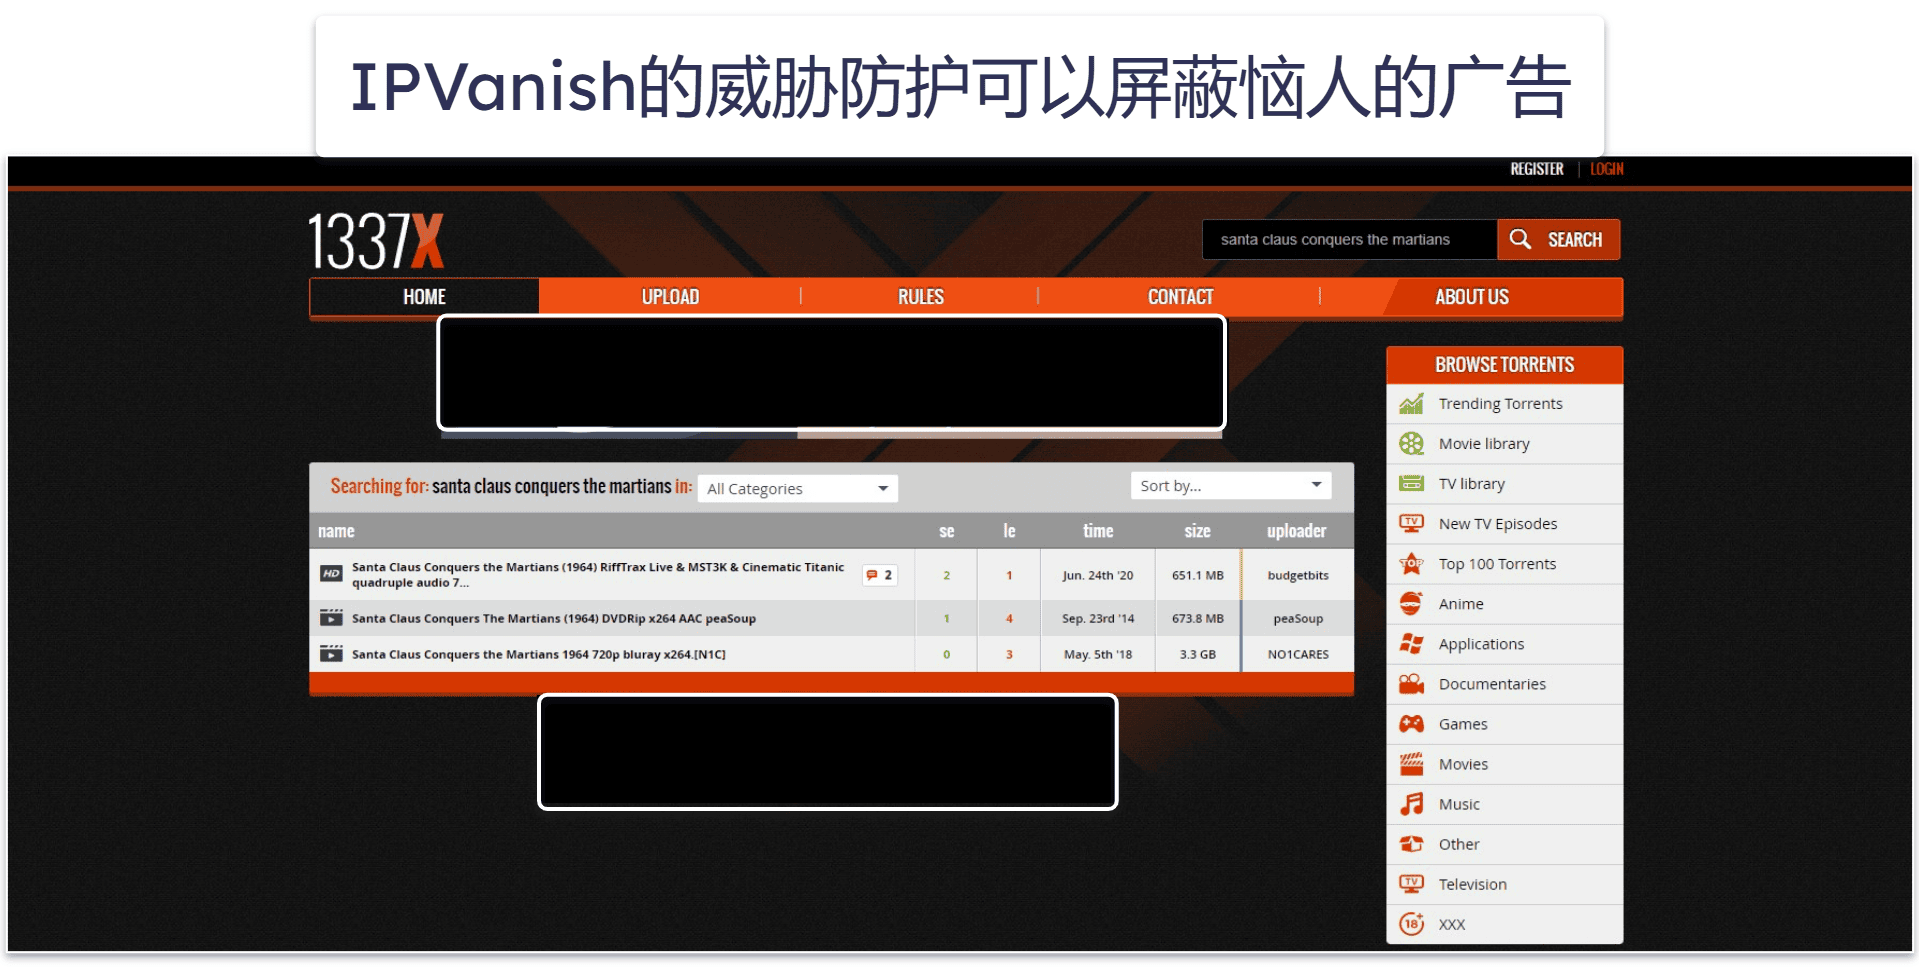The height and width of the screenshot is (967, 1919).
Task: Click the Music note icon
Action: coord(1411,804)
